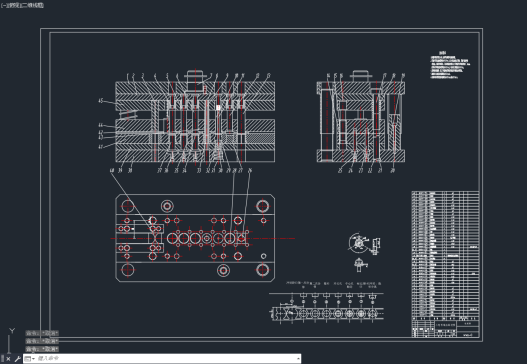
Task: Select balloon number 45 in front section view
Action: click(101, 101)
